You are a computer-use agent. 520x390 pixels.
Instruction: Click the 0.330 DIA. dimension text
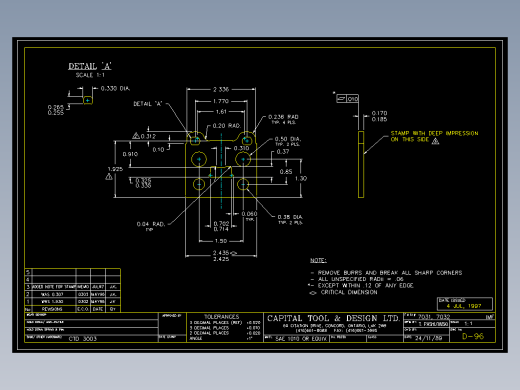pyautogui.click(x=115, y=88)
